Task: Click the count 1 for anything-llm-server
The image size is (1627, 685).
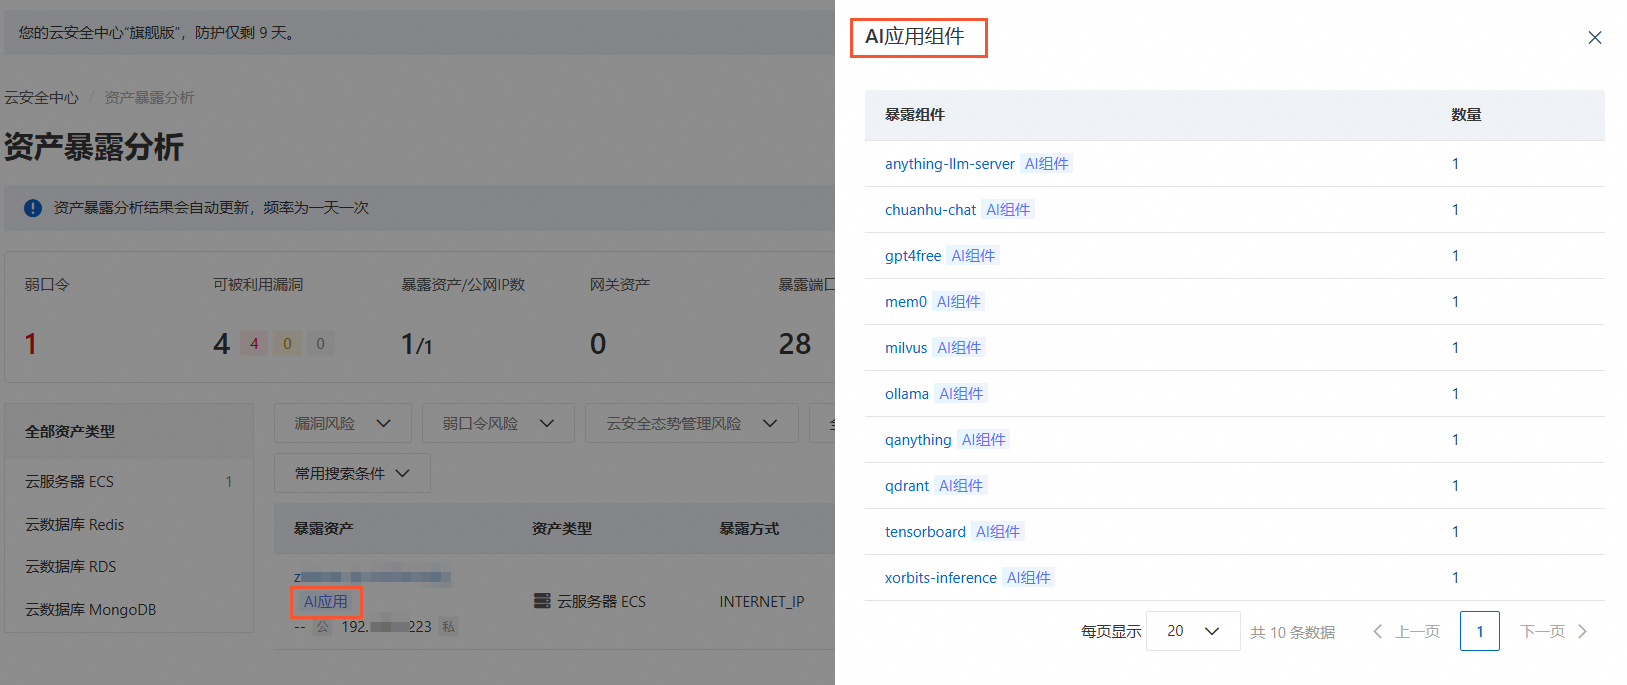Action: tap(1455, 164)
